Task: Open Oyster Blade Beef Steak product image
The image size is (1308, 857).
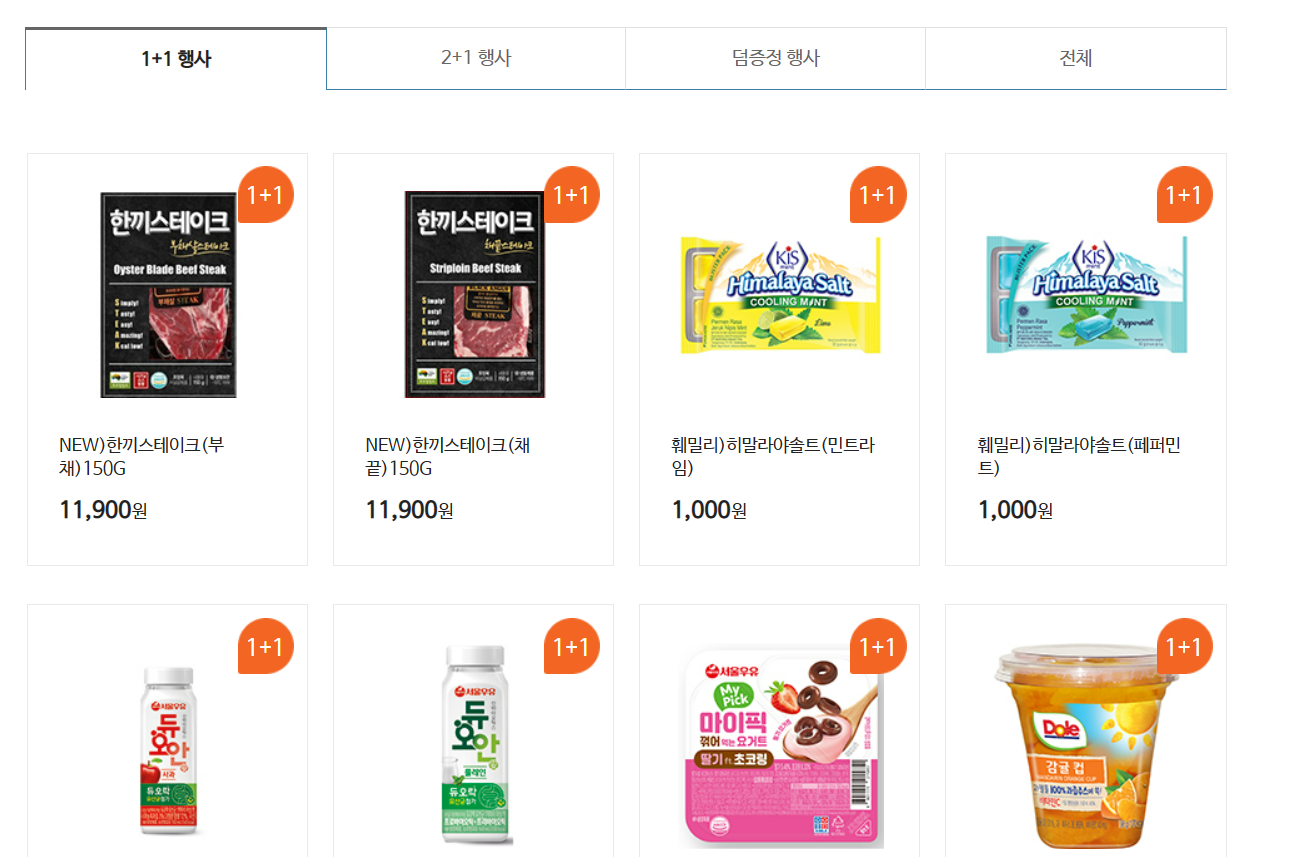Action: [x=168, y=295]
